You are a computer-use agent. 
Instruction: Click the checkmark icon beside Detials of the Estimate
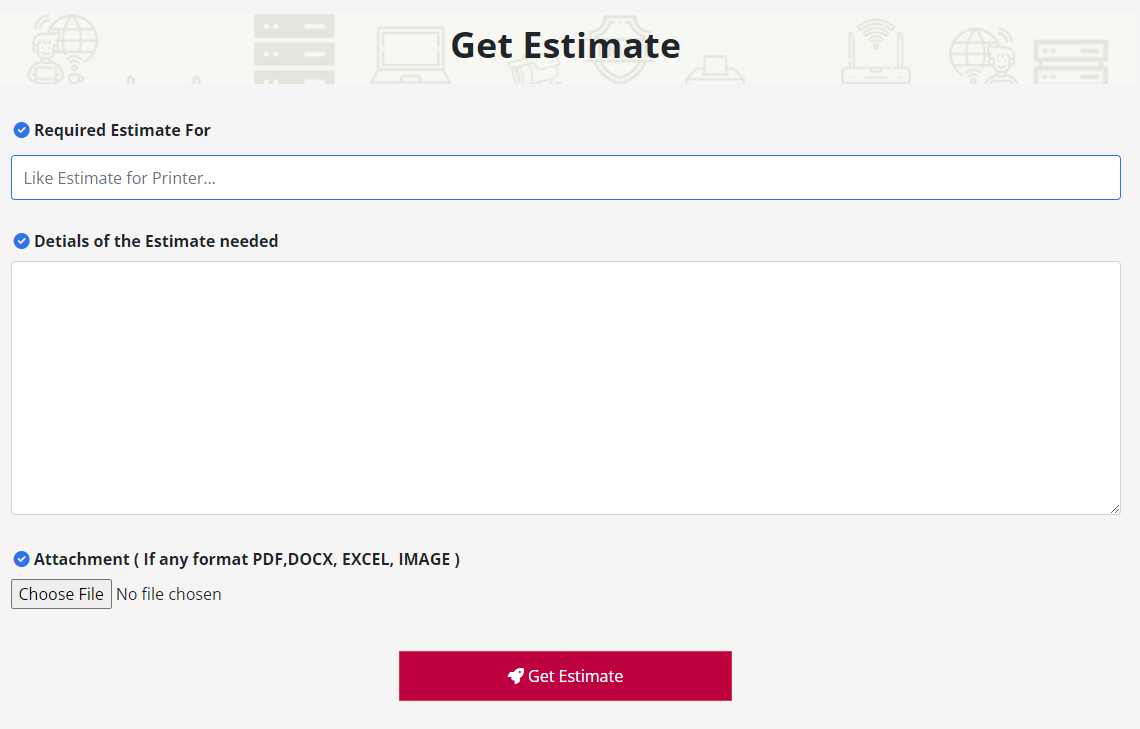(21, 241)
